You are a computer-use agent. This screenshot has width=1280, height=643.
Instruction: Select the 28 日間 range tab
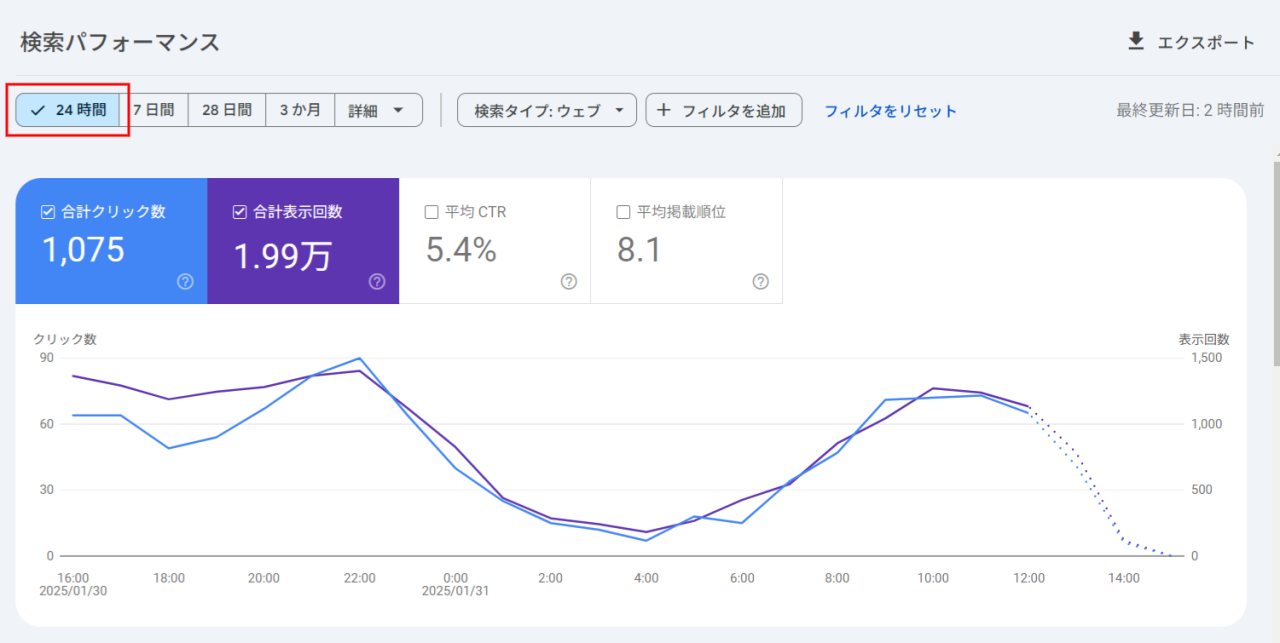[227, 110]
